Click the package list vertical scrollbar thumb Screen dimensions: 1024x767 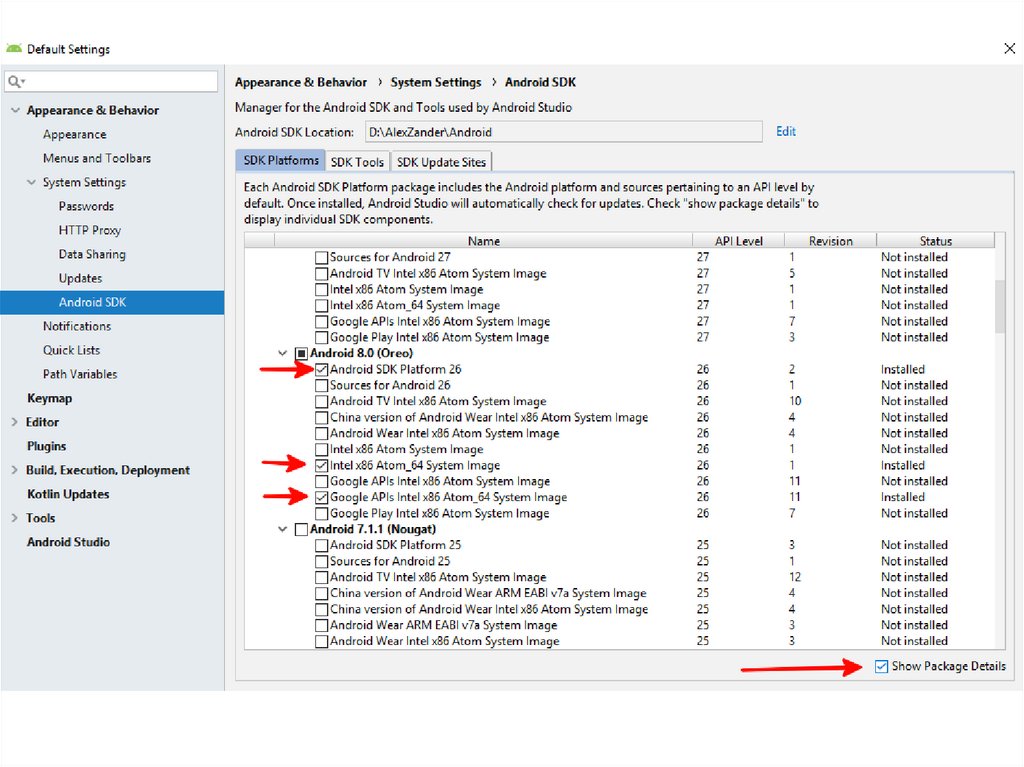pos(1000,306)
